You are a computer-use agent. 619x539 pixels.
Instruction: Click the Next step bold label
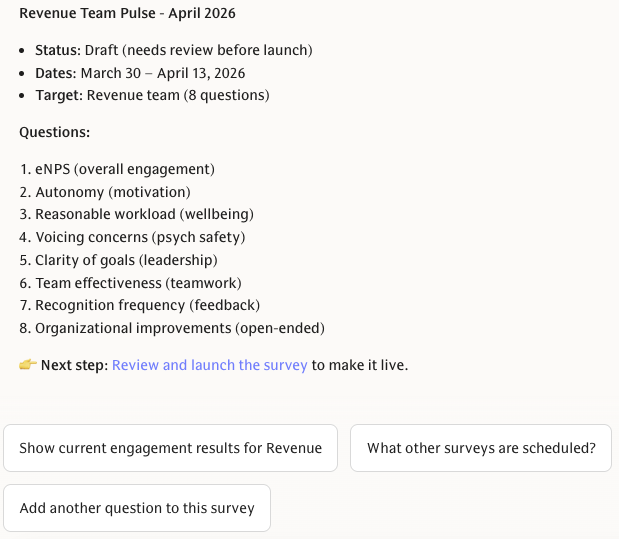74,365
